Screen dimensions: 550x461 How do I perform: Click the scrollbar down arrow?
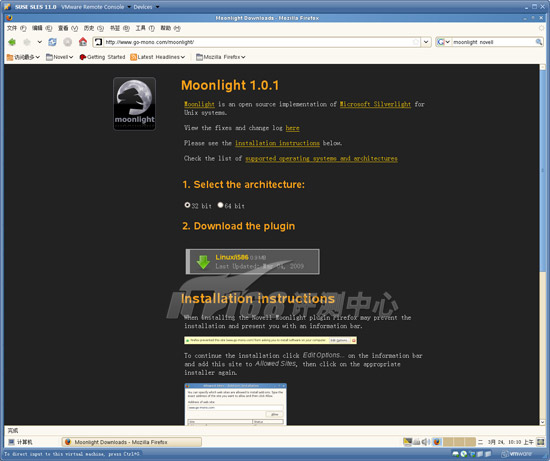[x=543, y=422]
